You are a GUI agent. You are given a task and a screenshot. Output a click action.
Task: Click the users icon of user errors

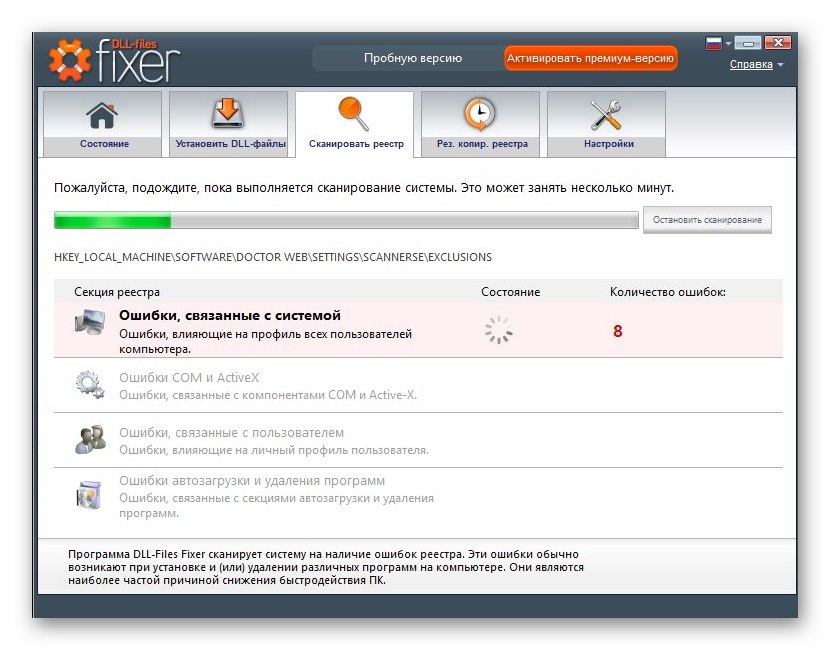(90, 439)
